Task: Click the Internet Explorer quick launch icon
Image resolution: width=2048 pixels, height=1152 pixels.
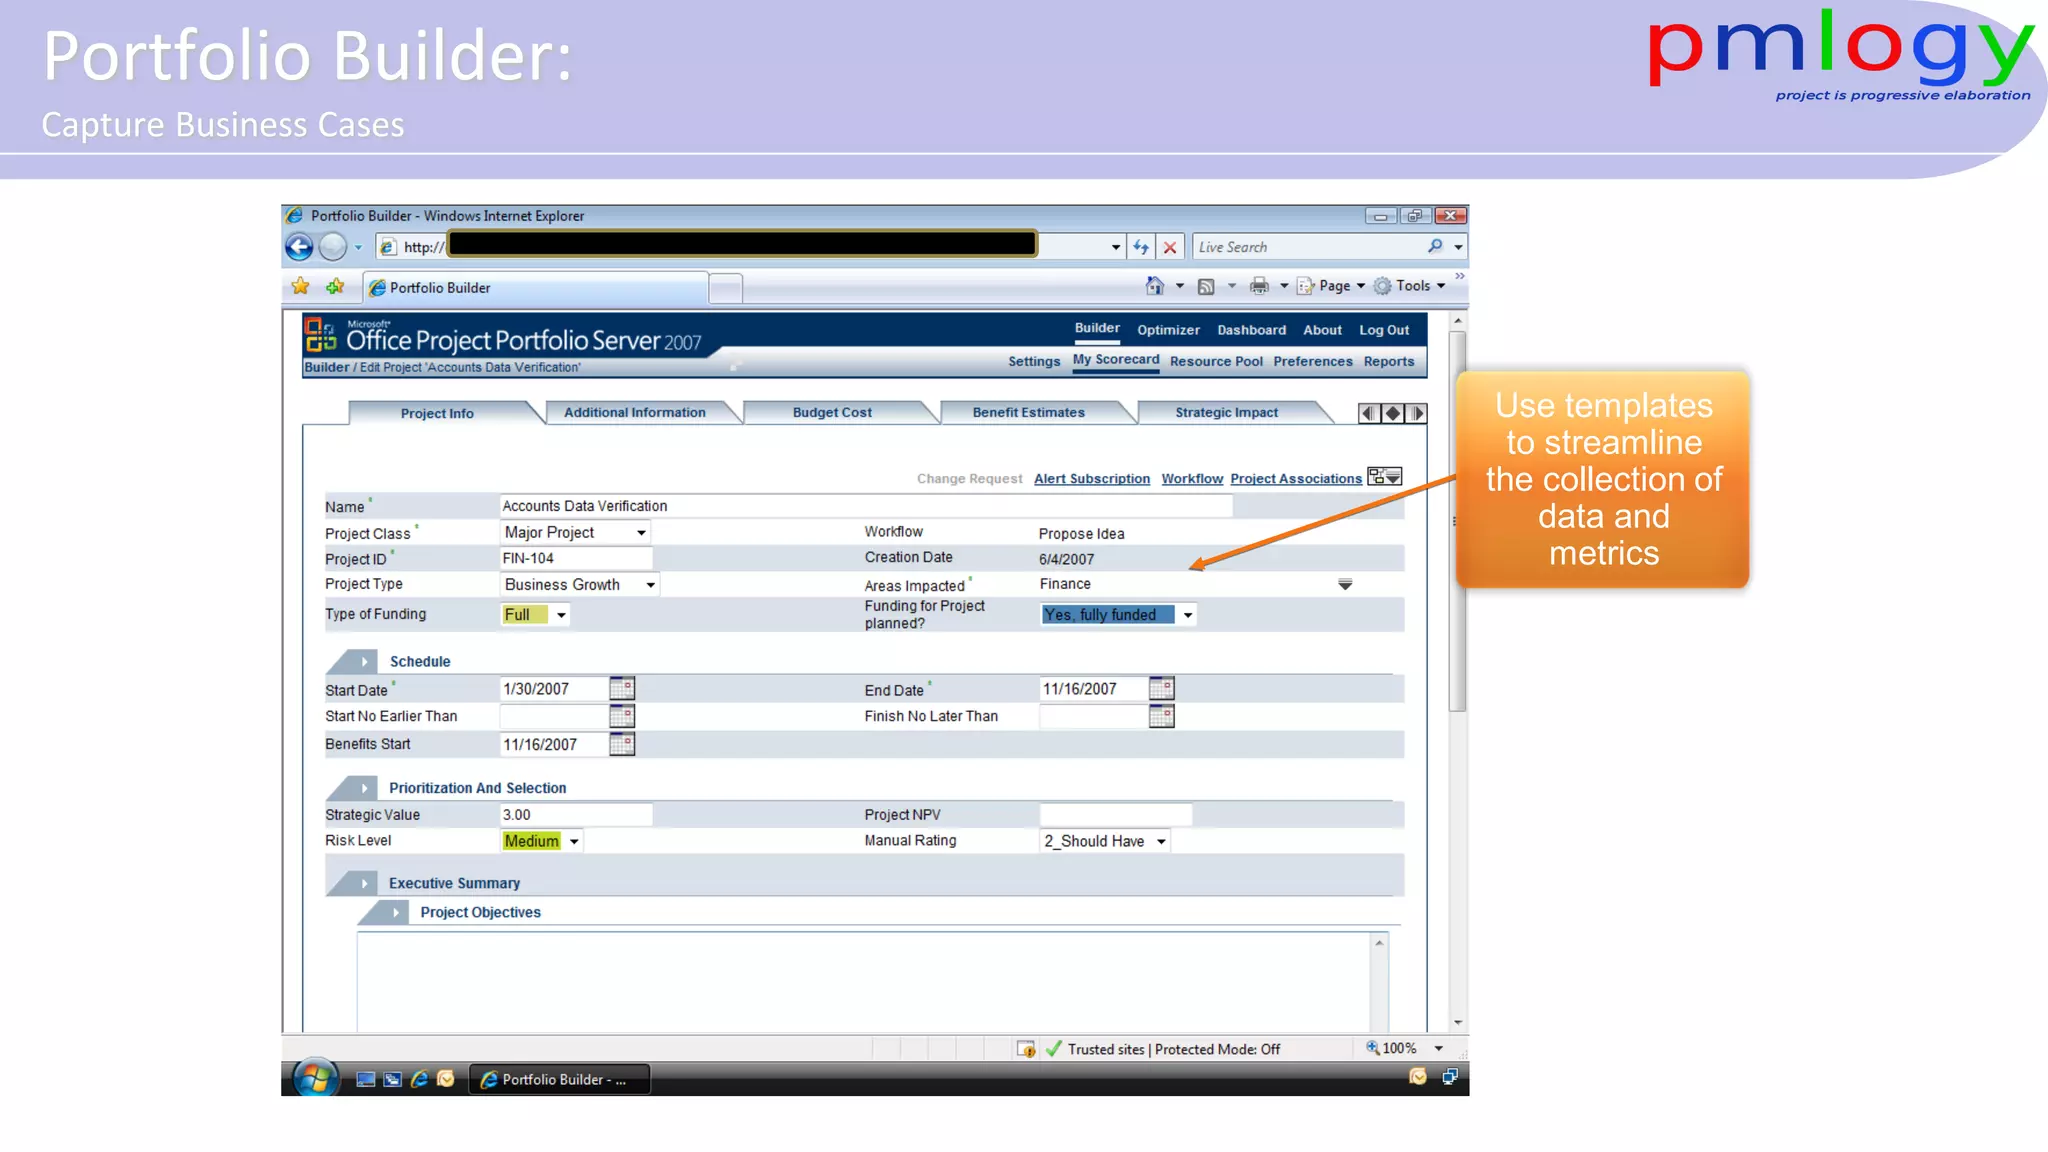Action: 420,1079
